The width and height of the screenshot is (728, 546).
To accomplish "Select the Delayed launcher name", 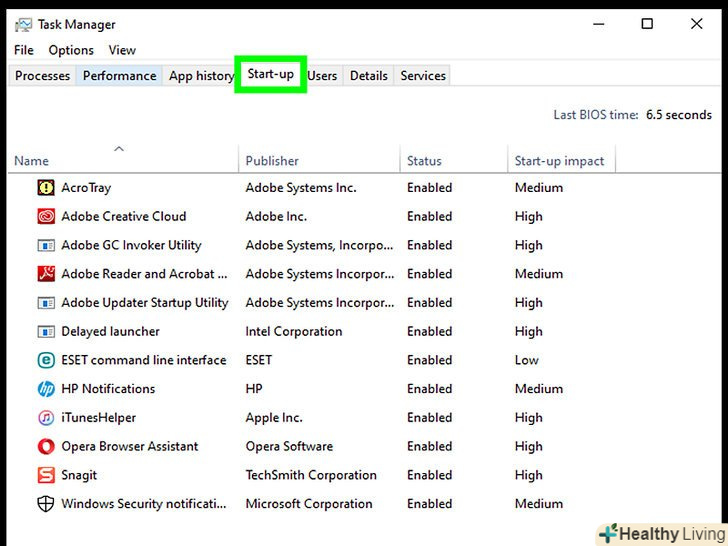I will click(110, 332).
